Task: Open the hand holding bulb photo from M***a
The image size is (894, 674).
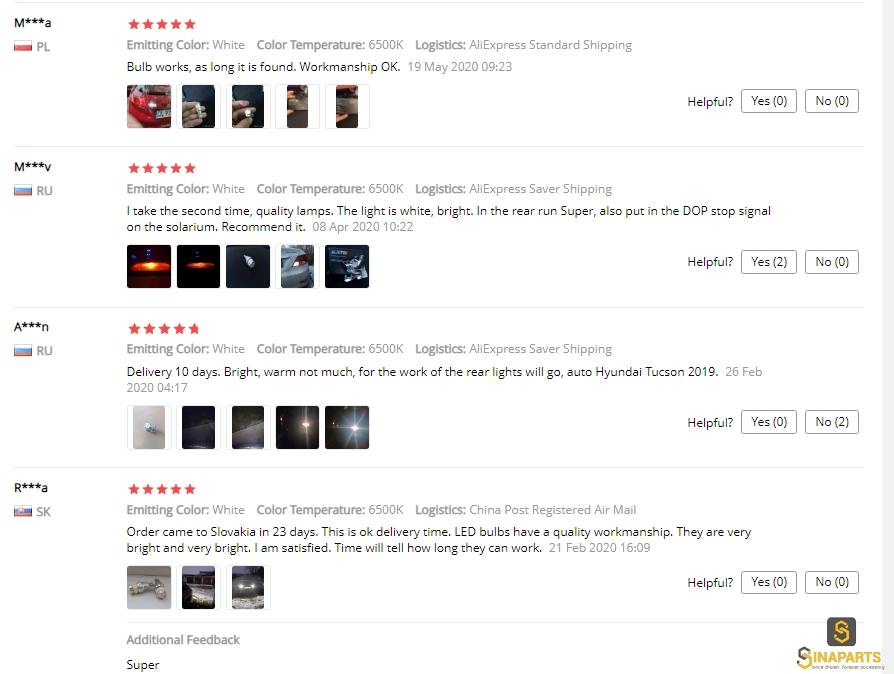Action: click(198, 107)
